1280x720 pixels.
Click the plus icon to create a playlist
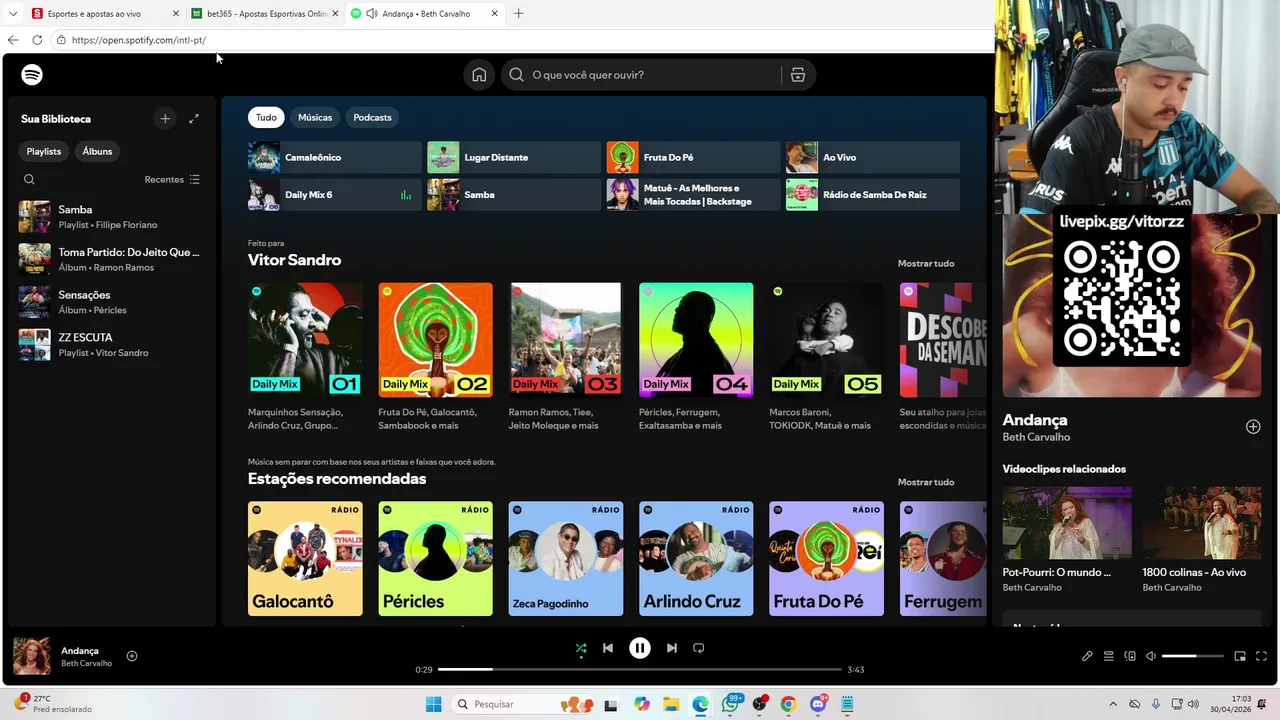pos(165,119)
